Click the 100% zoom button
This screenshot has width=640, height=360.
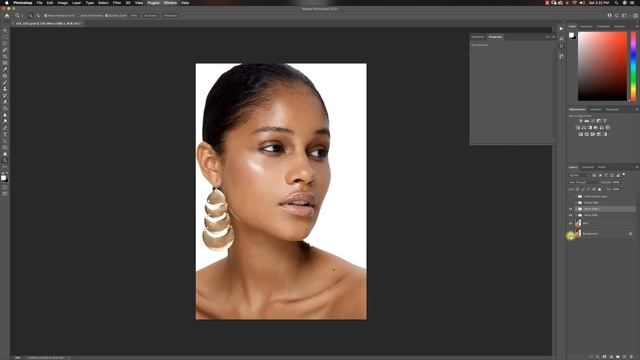[134, 16]
